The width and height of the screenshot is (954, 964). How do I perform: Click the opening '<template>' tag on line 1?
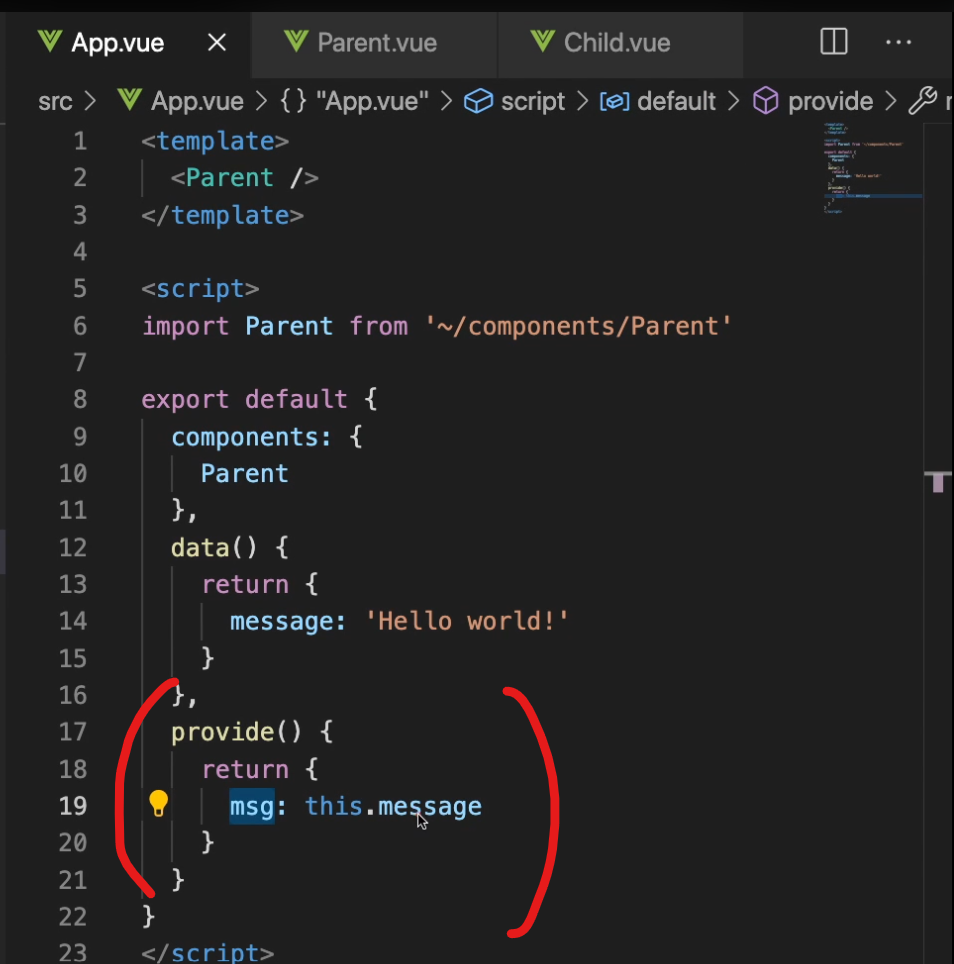pyautogui.click(x=215, y=141)
